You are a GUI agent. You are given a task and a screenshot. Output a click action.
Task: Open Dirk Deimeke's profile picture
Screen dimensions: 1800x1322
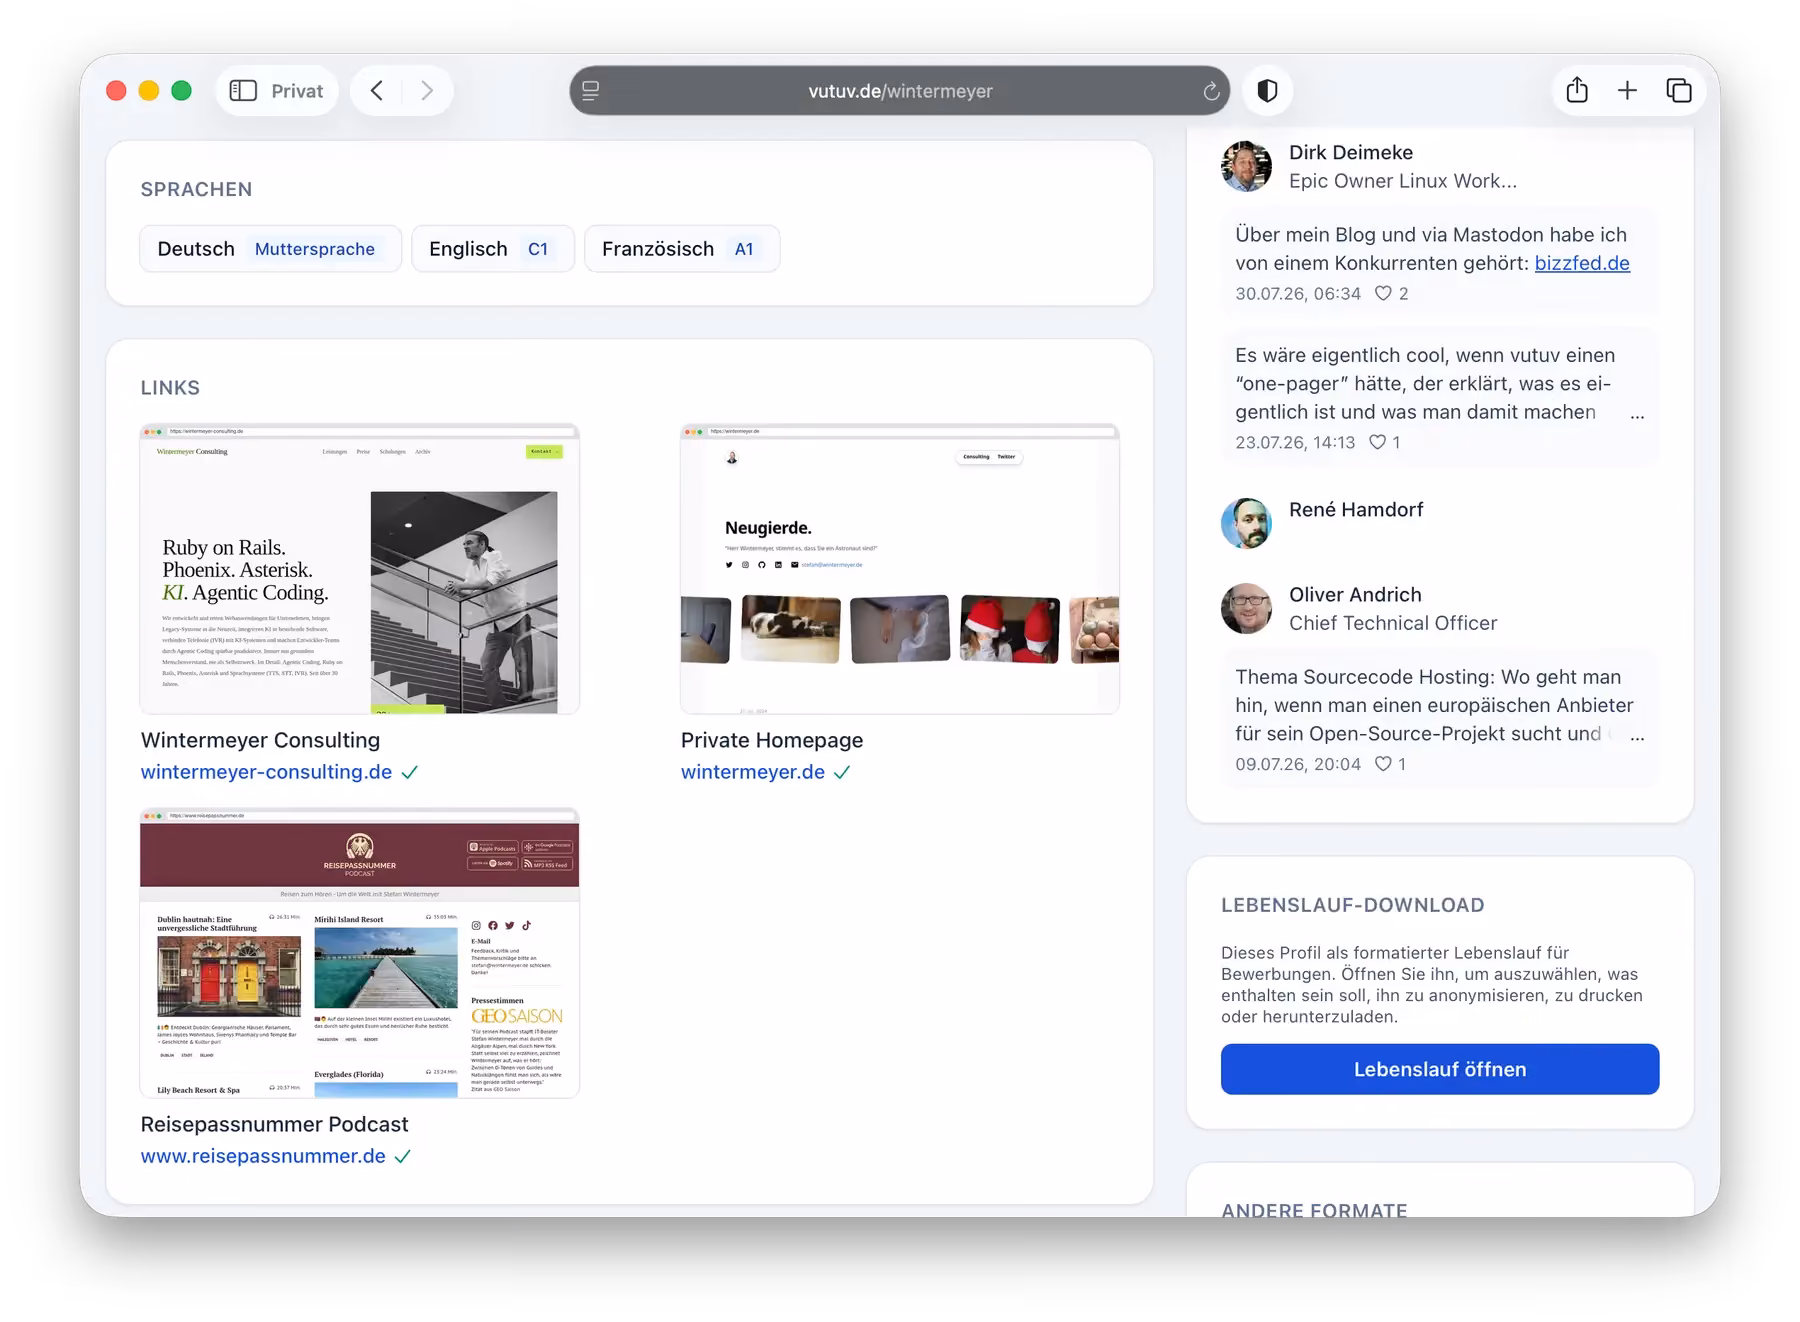coord(1246,166)
